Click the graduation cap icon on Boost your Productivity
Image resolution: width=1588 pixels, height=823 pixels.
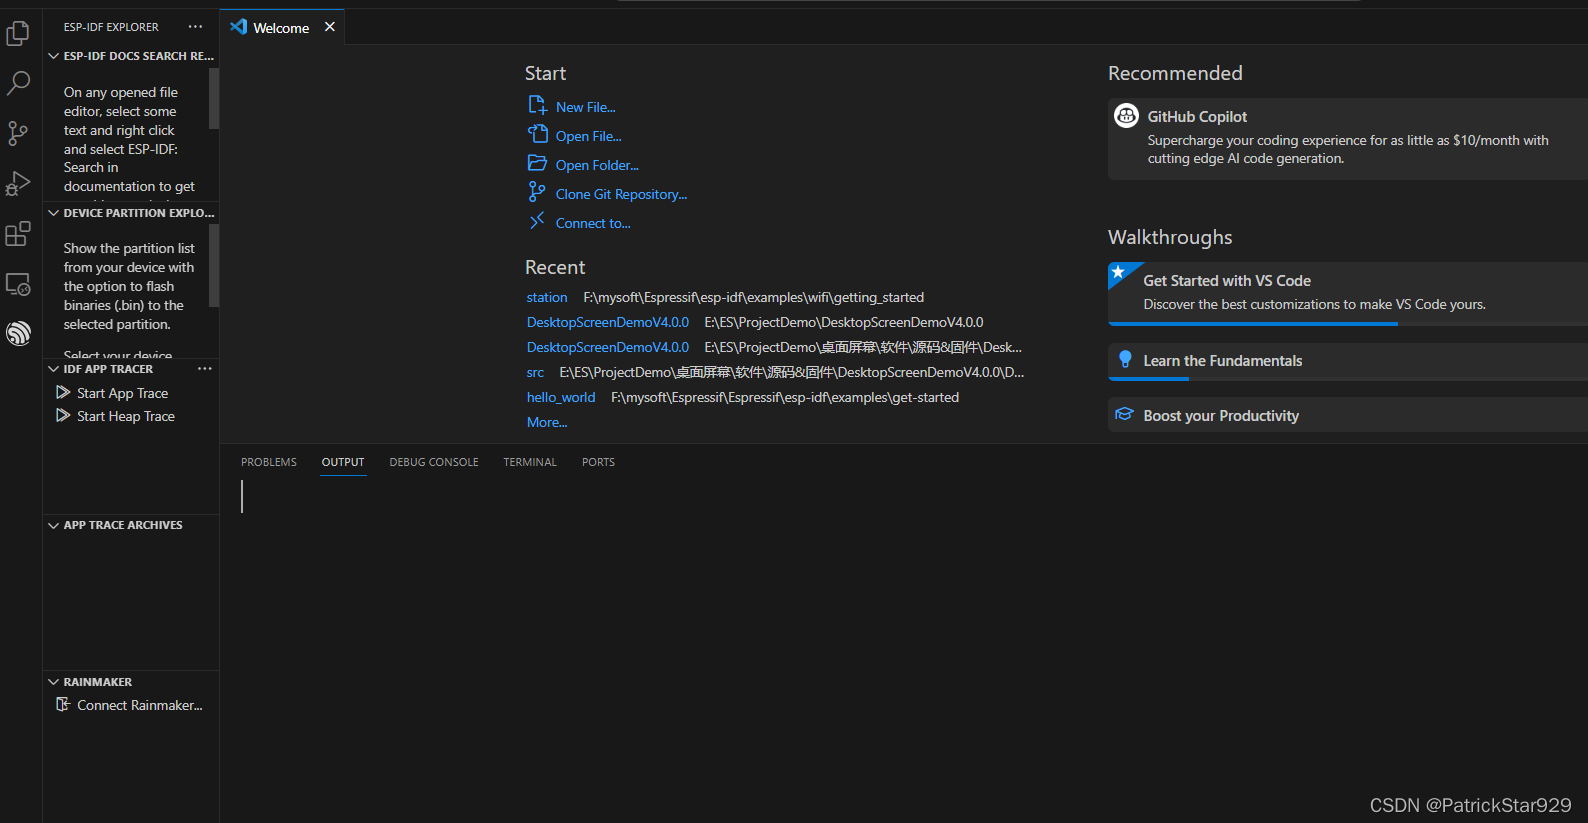(1124, 414)
